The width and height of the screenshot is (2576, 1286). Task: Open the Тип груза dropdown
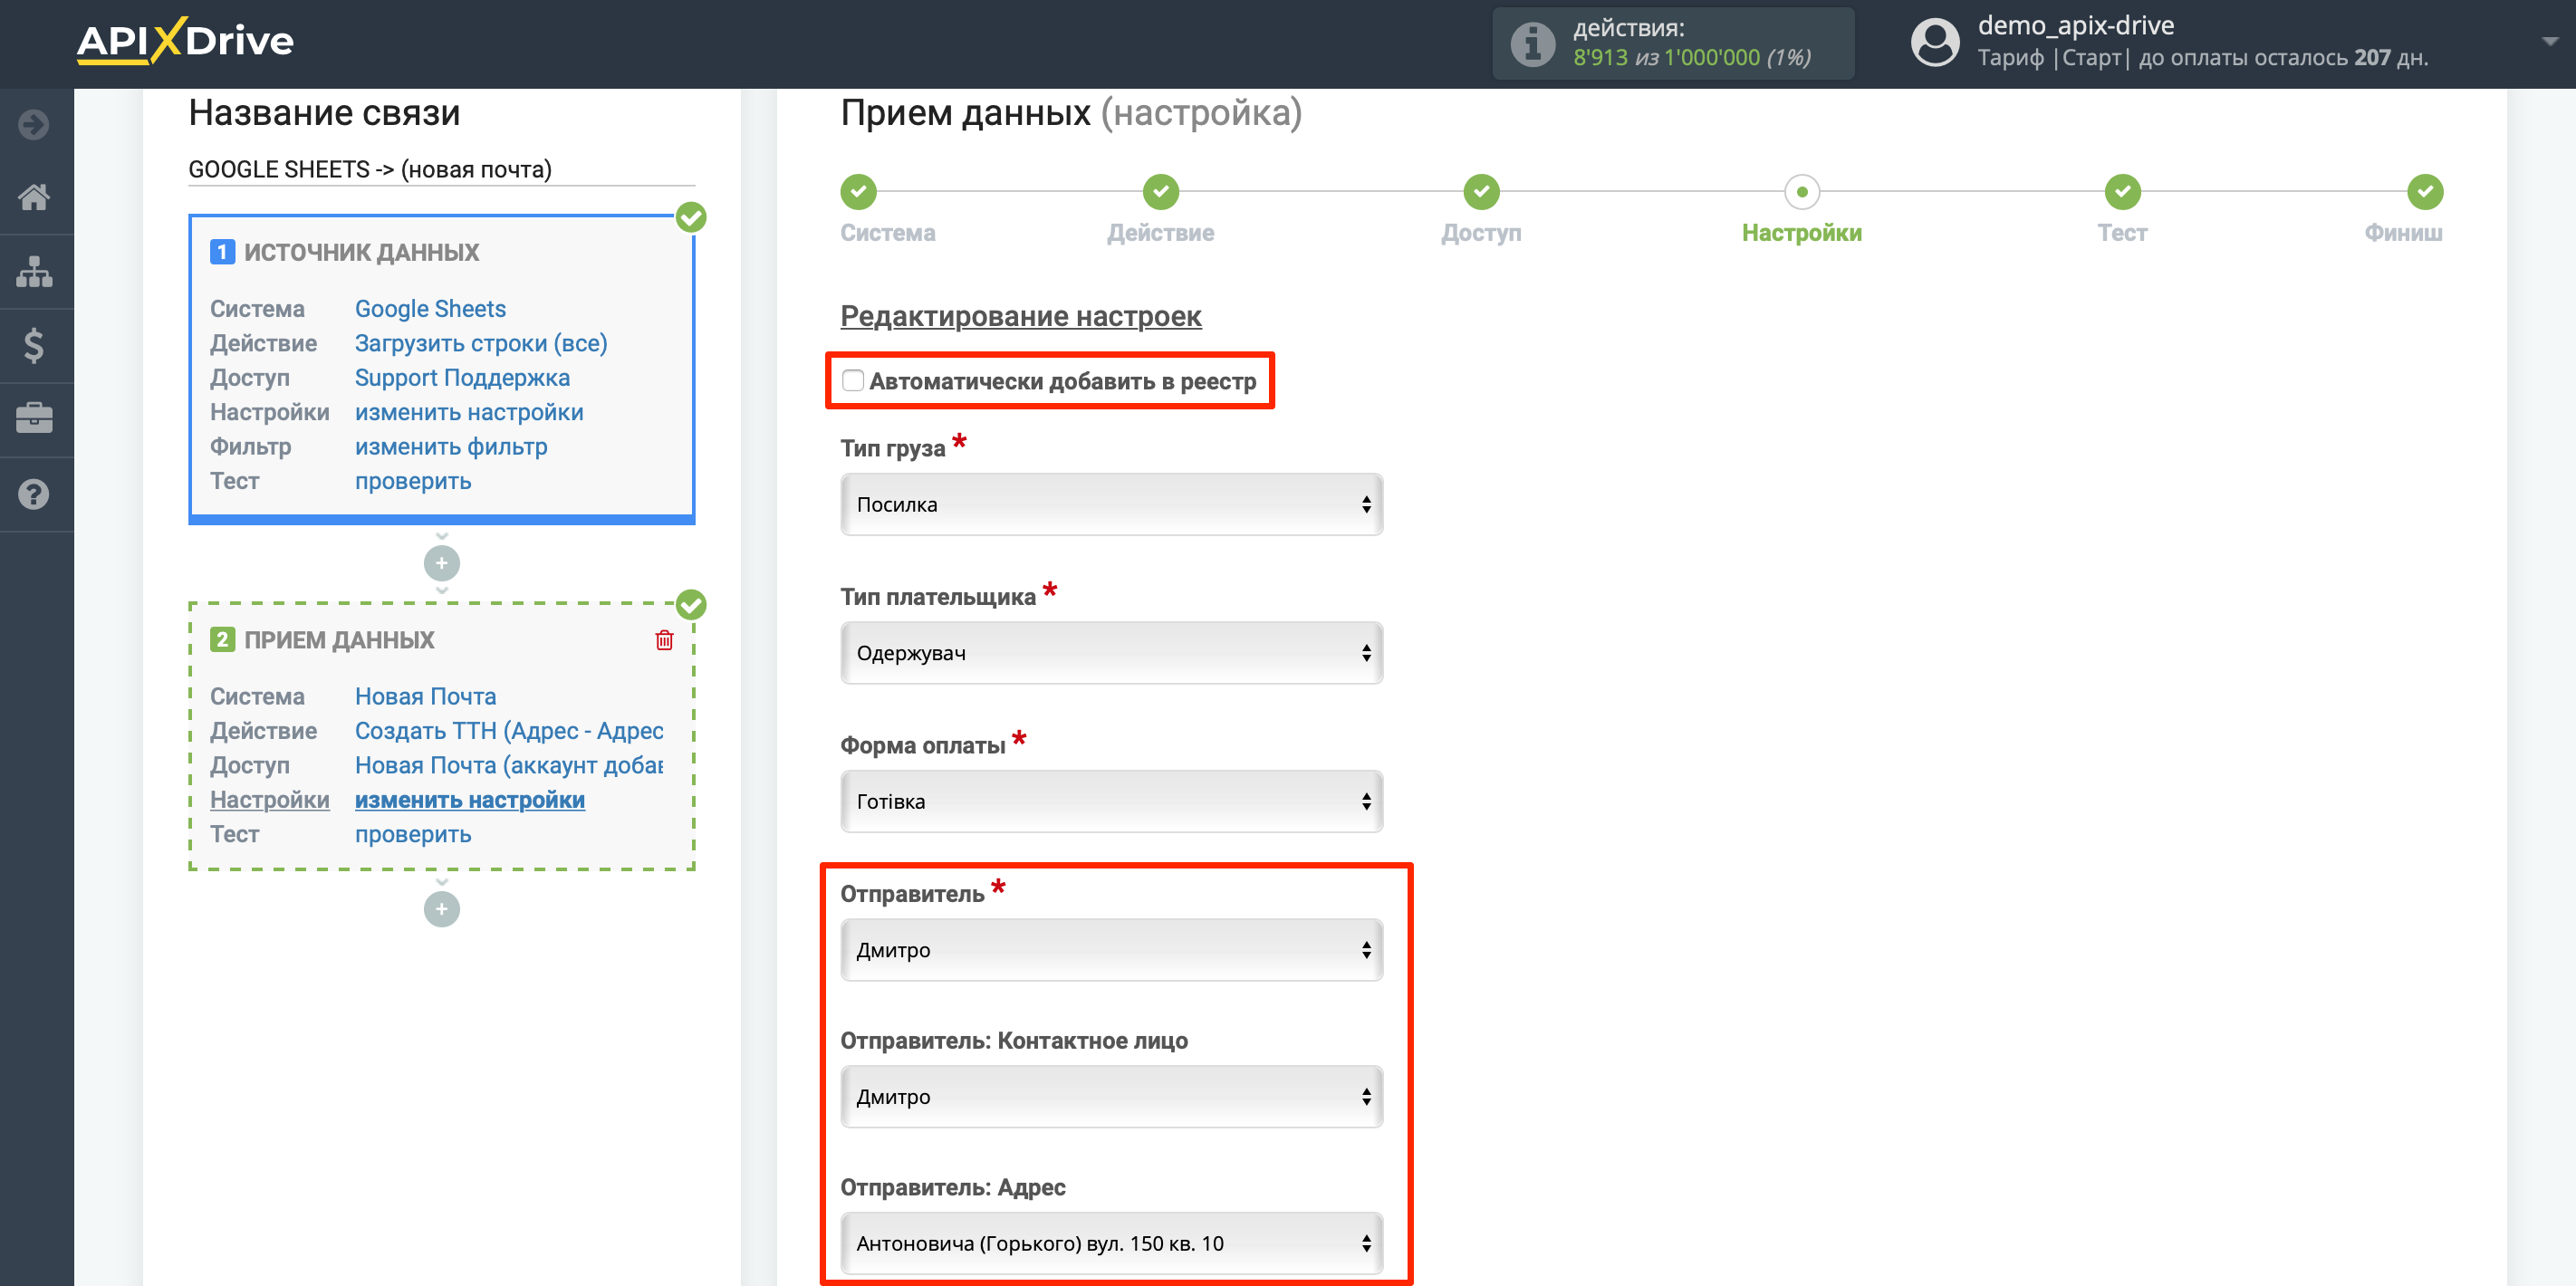pyautogui.click(x=1111, y=505)
